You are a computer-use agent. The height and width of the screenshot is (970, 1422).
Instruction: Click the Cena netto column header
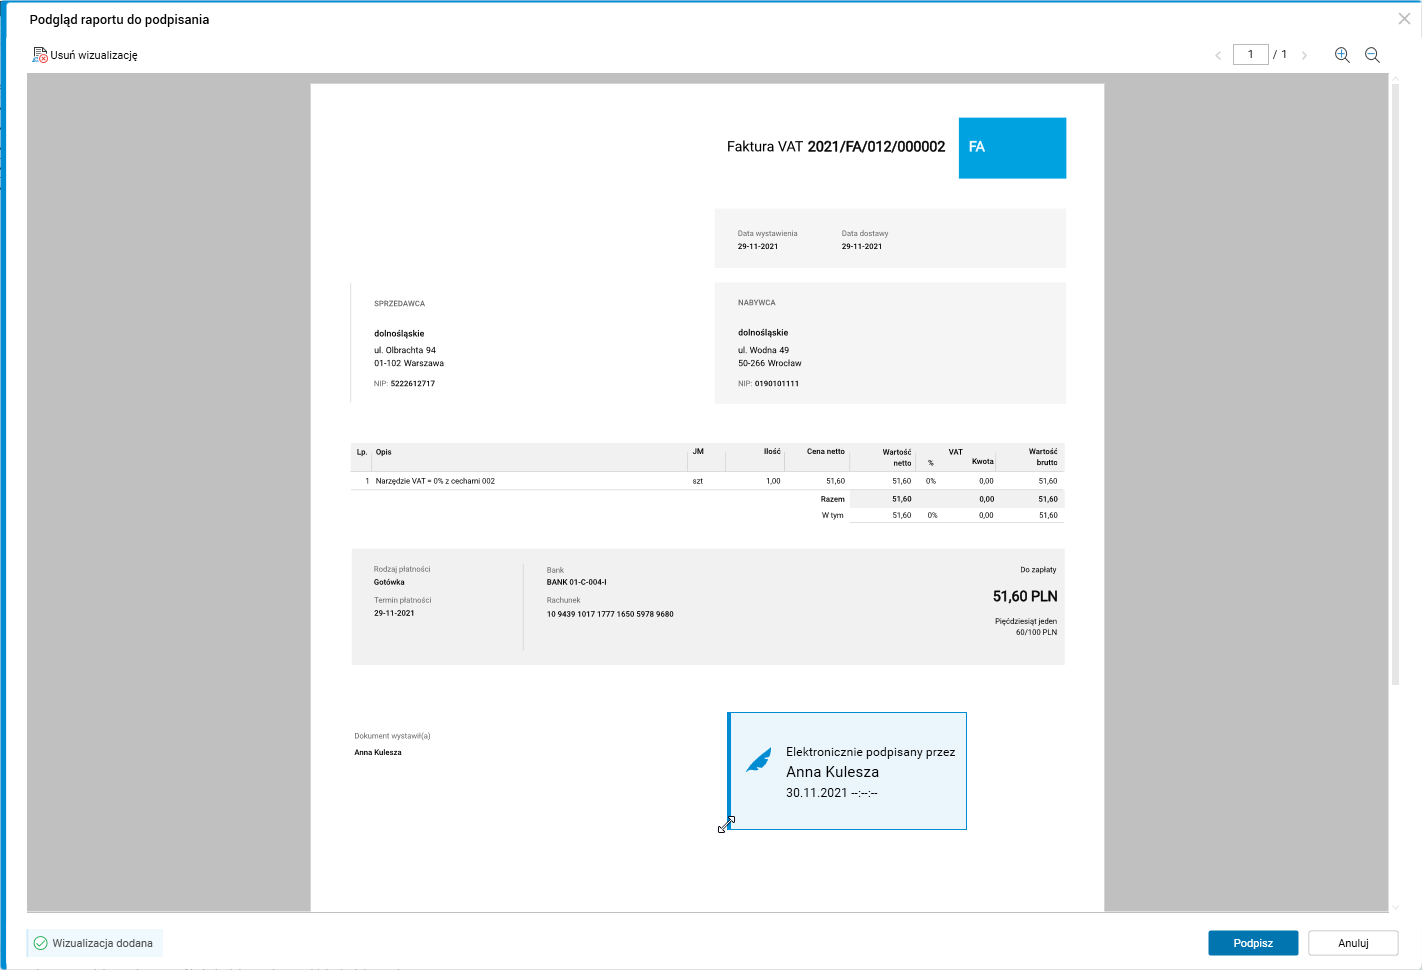pos(826,452)
